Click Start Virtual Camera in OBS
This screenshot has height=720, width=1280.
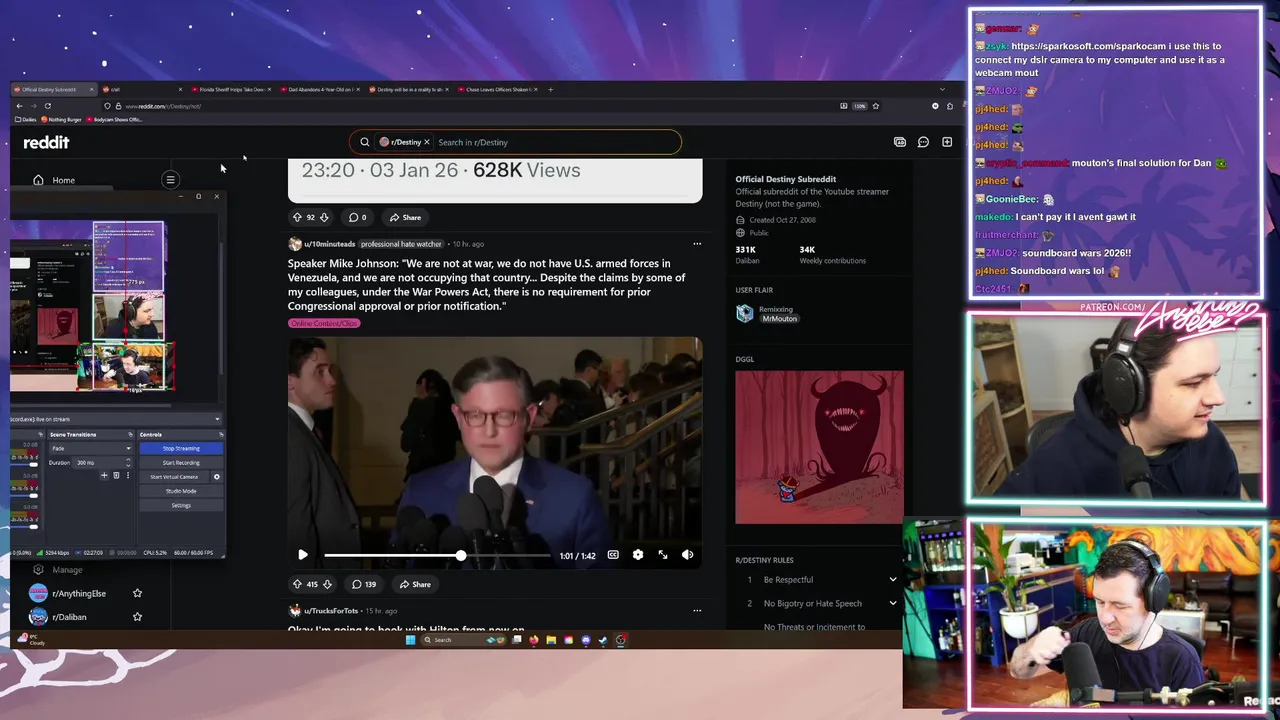tap(174, 477)
